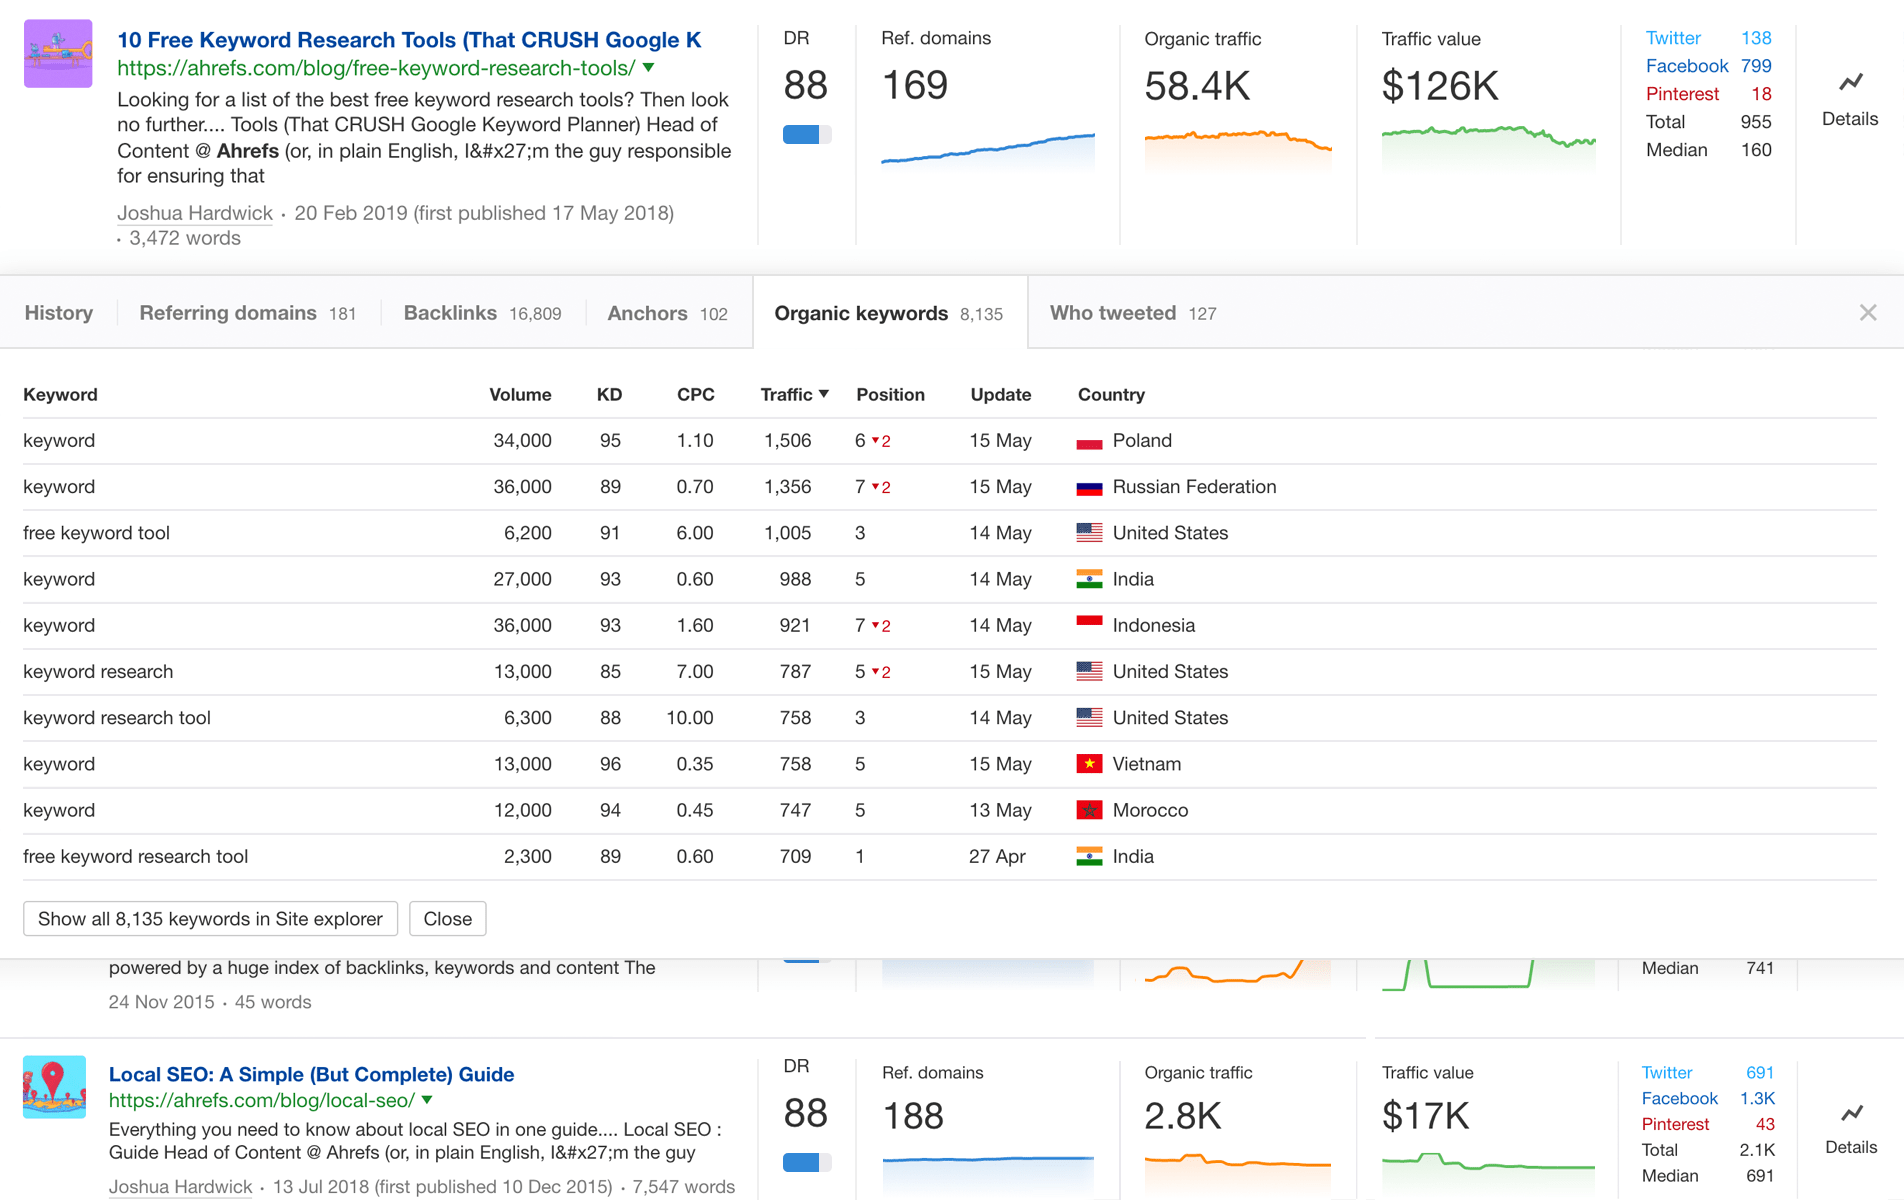Click the India flag in the 988 traffic row

[1089, 579]
